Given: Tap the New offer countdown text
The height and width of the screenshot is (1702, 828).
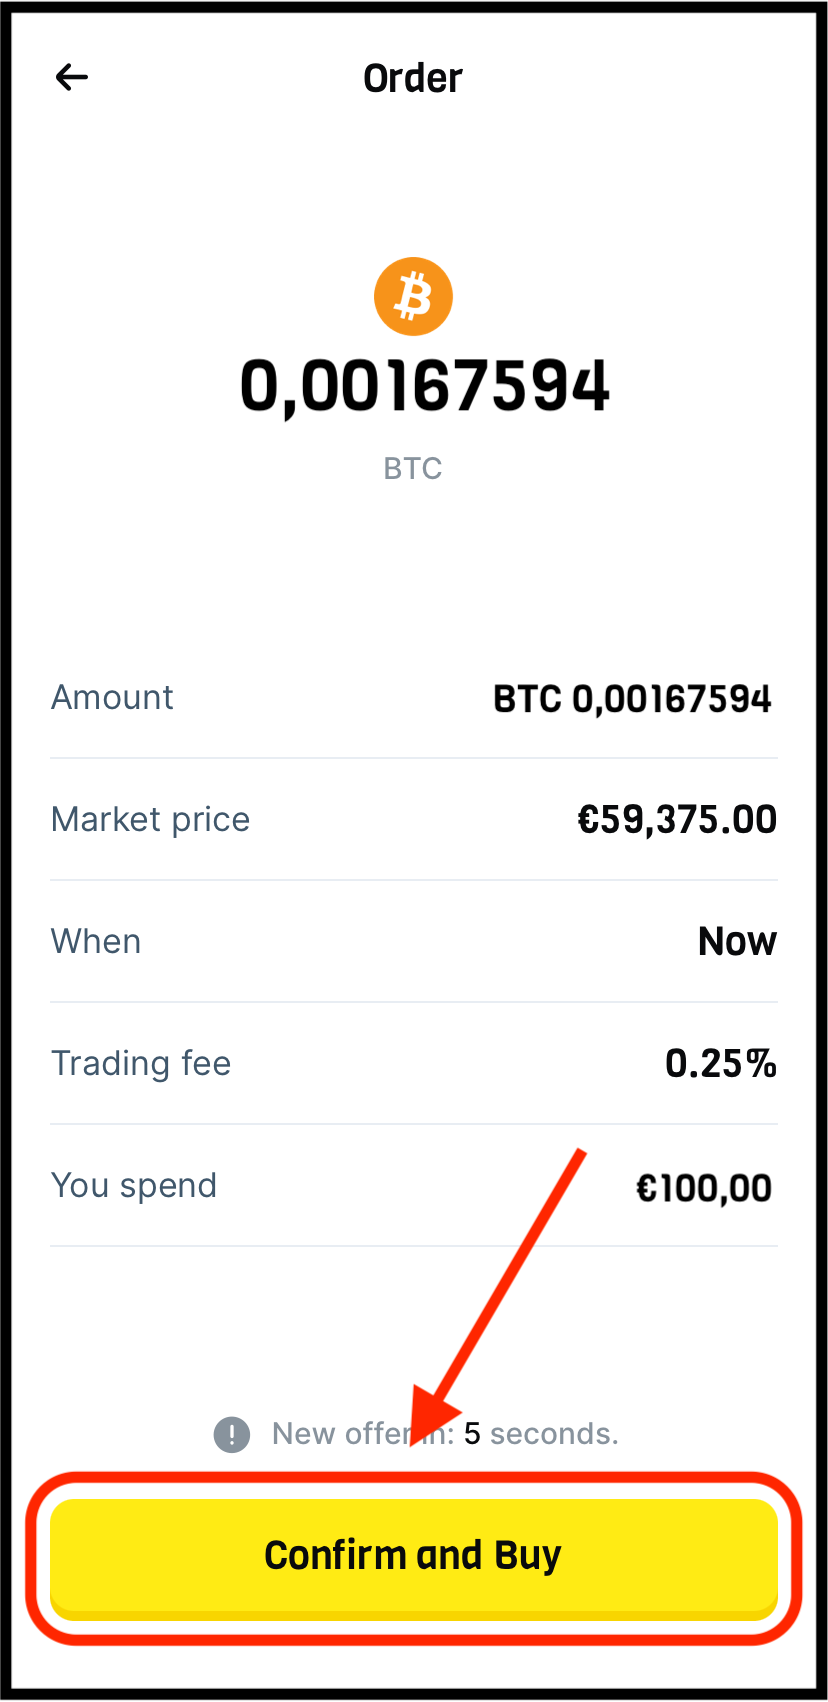Looking at the screenshot, I should tap(445, 1434).
